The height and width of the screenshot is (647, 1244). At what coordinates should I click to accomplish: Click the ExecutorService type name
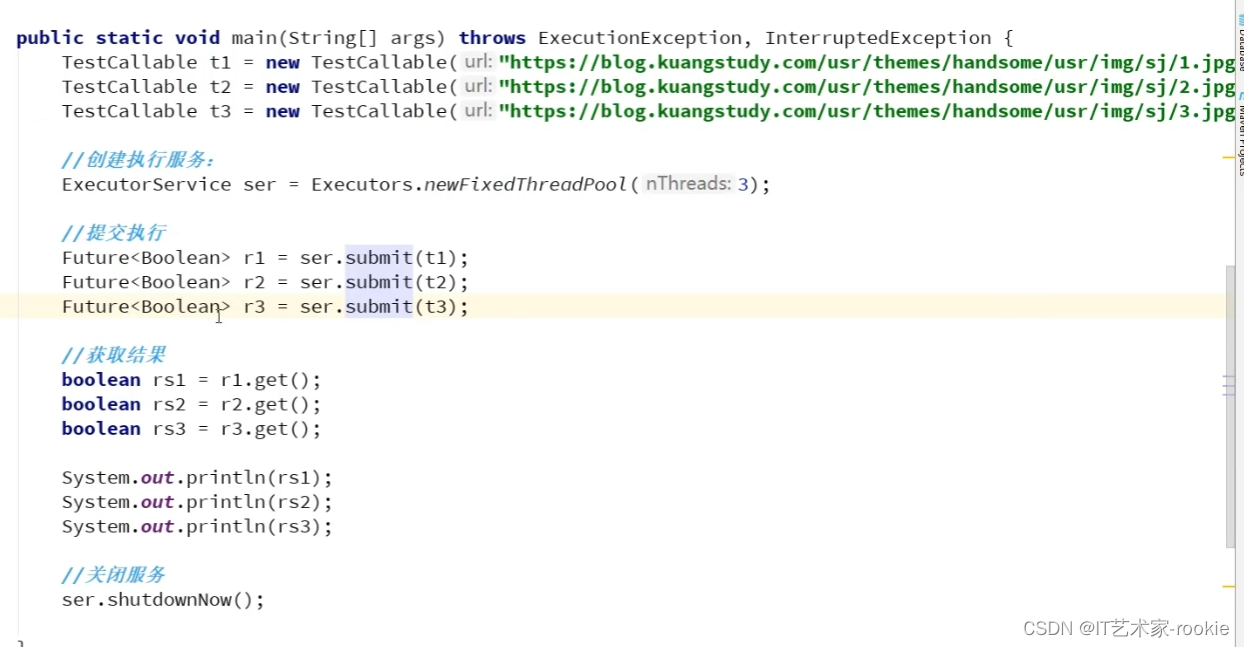146,184
